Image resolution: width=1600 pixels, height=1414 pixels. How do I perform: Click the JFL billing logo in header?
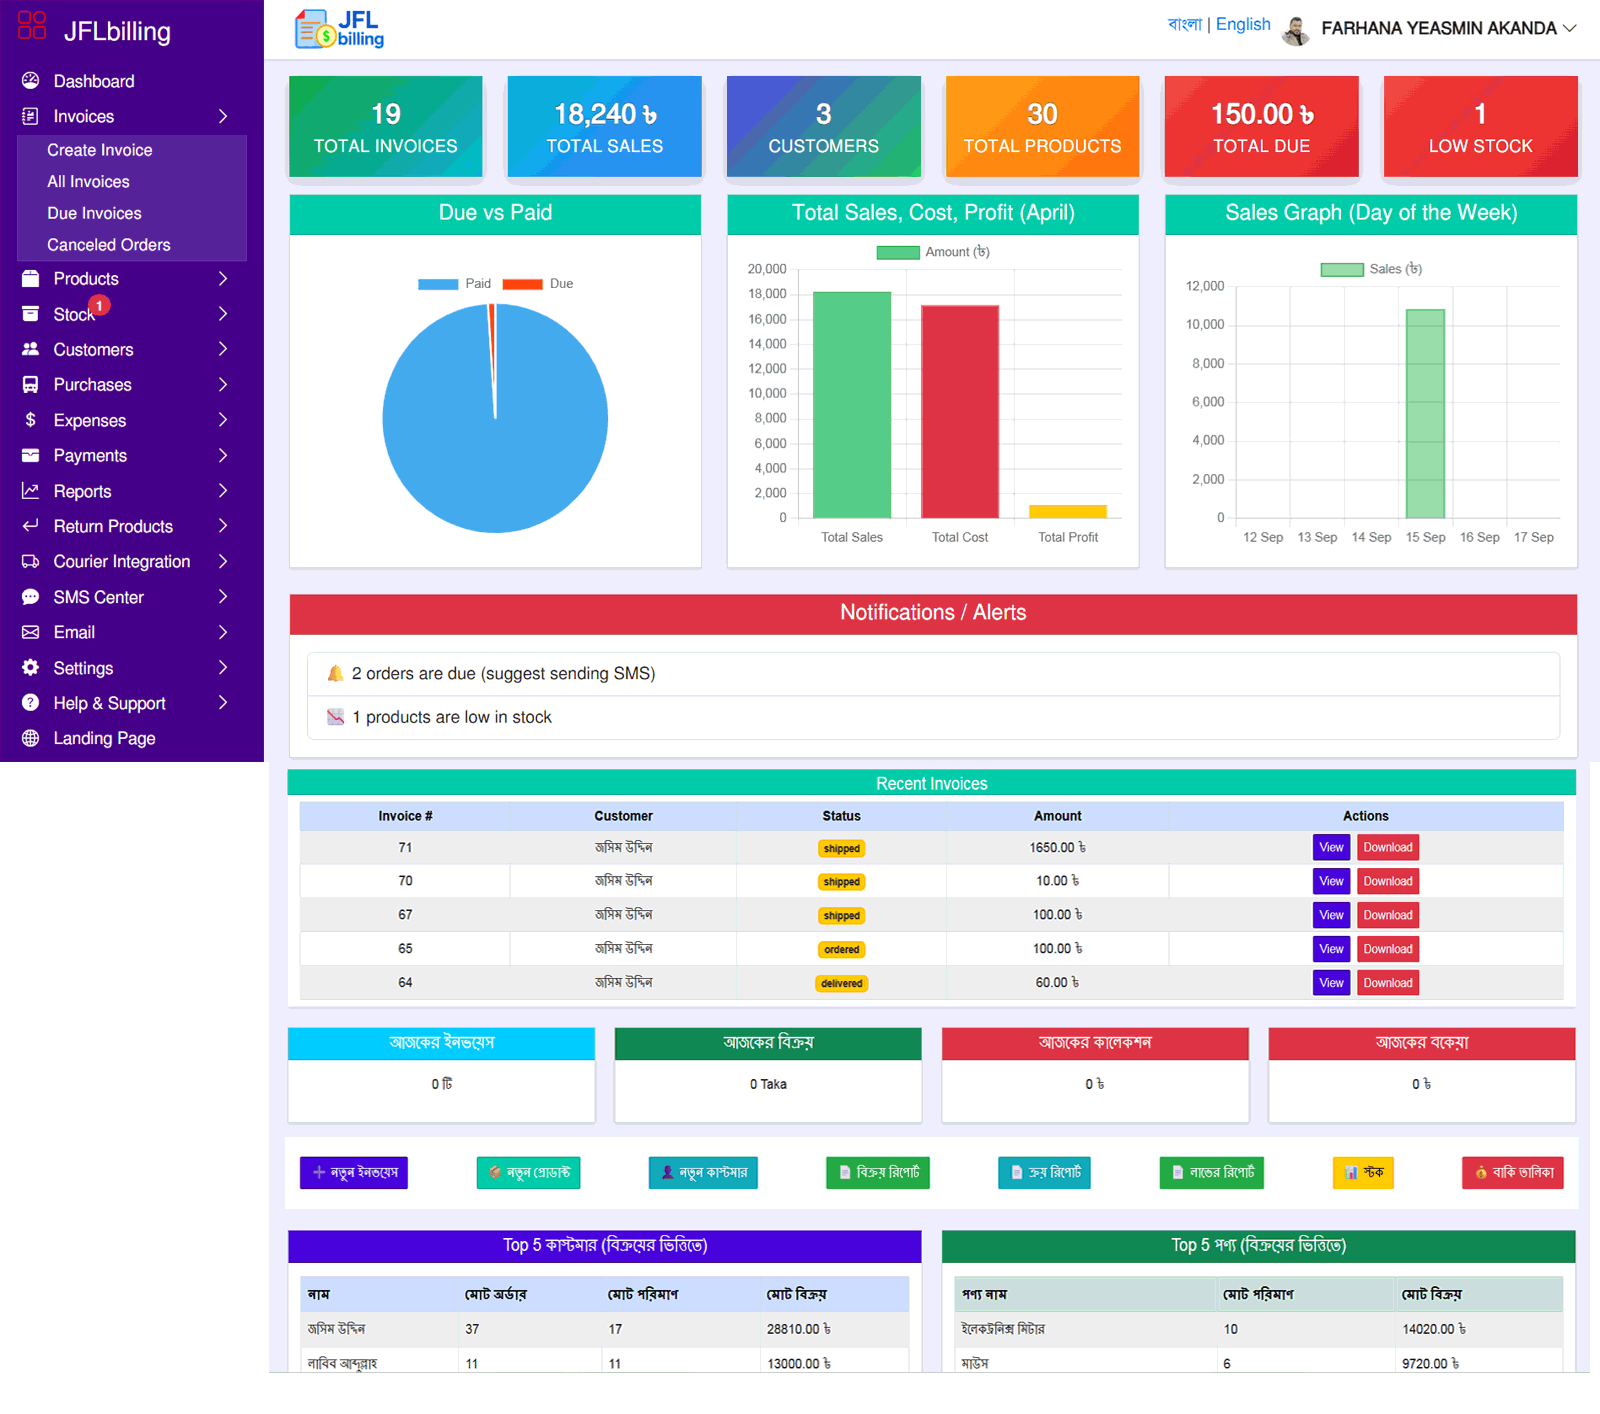[x=340, y=29]
